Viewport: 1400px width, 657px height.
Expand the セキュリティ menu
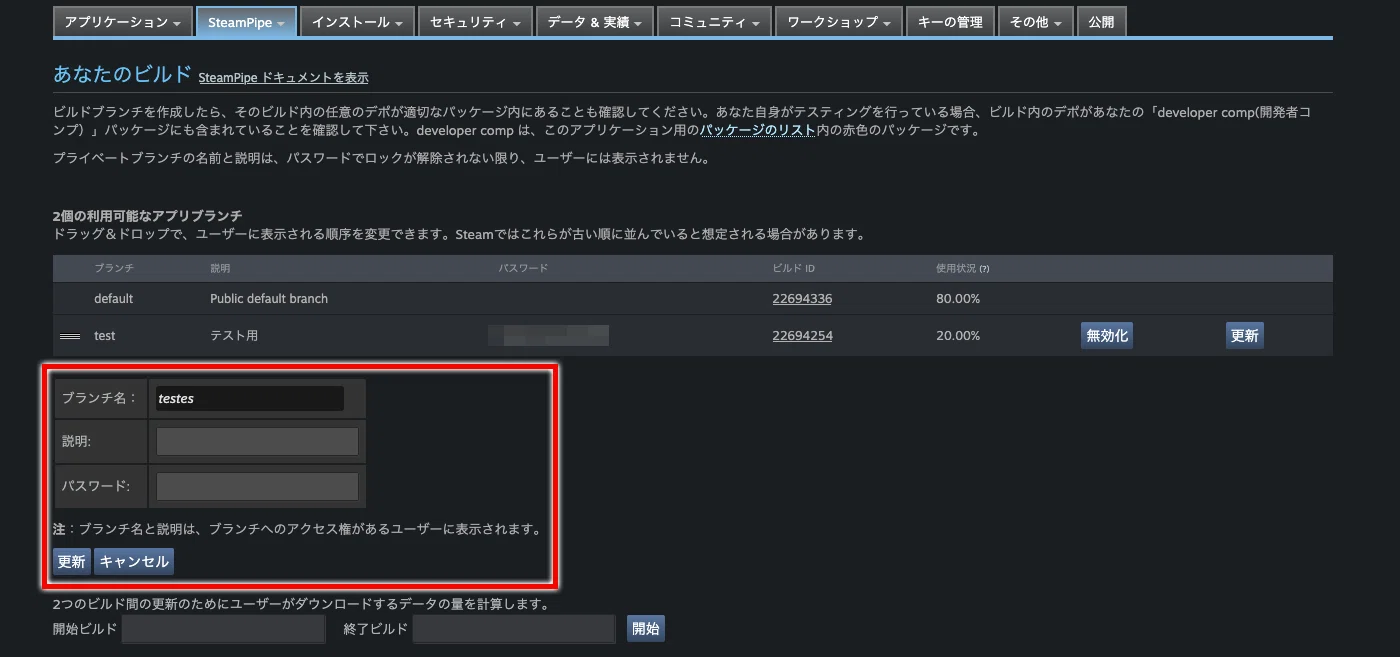coord(474,22)
